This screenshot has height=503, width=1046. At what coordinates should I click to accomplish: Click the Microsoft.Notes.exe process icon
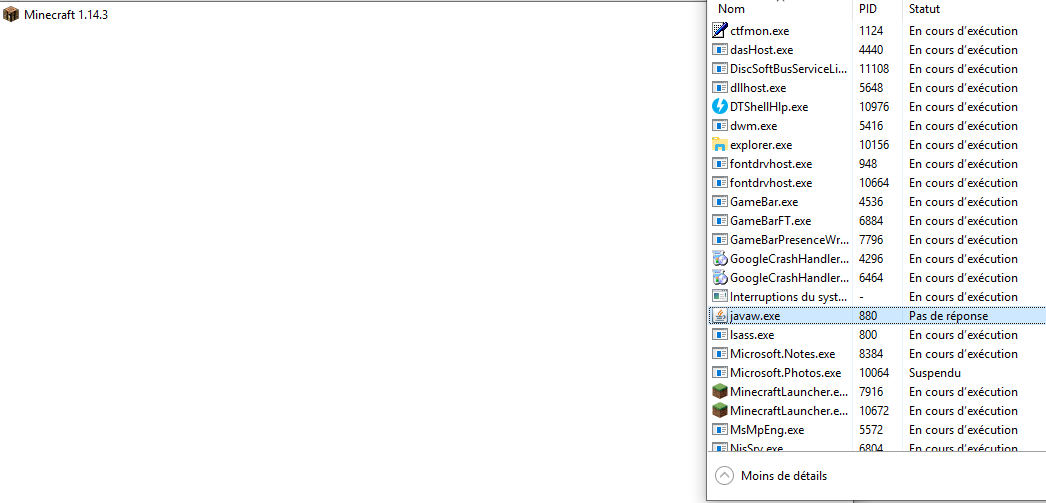(719, 354)
